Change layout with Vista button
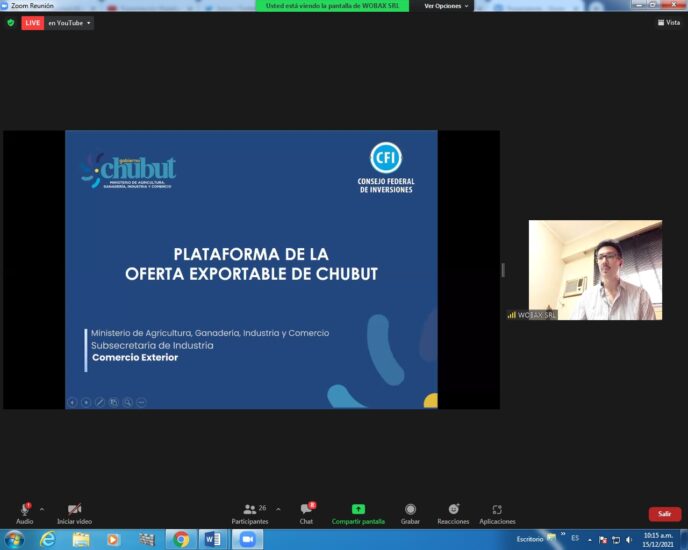This screenshot has width=688, height=550. 668,22
